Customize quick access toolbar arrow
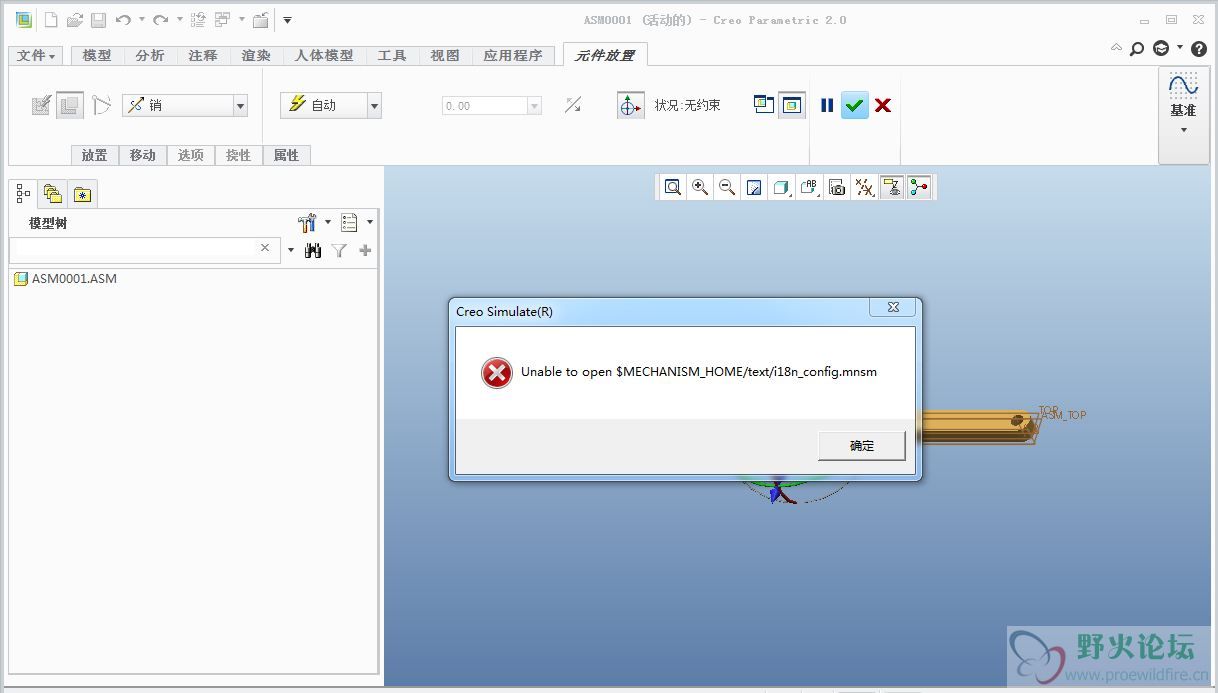The width and height of the screenshot is (1218, 693). click(287, 20)
